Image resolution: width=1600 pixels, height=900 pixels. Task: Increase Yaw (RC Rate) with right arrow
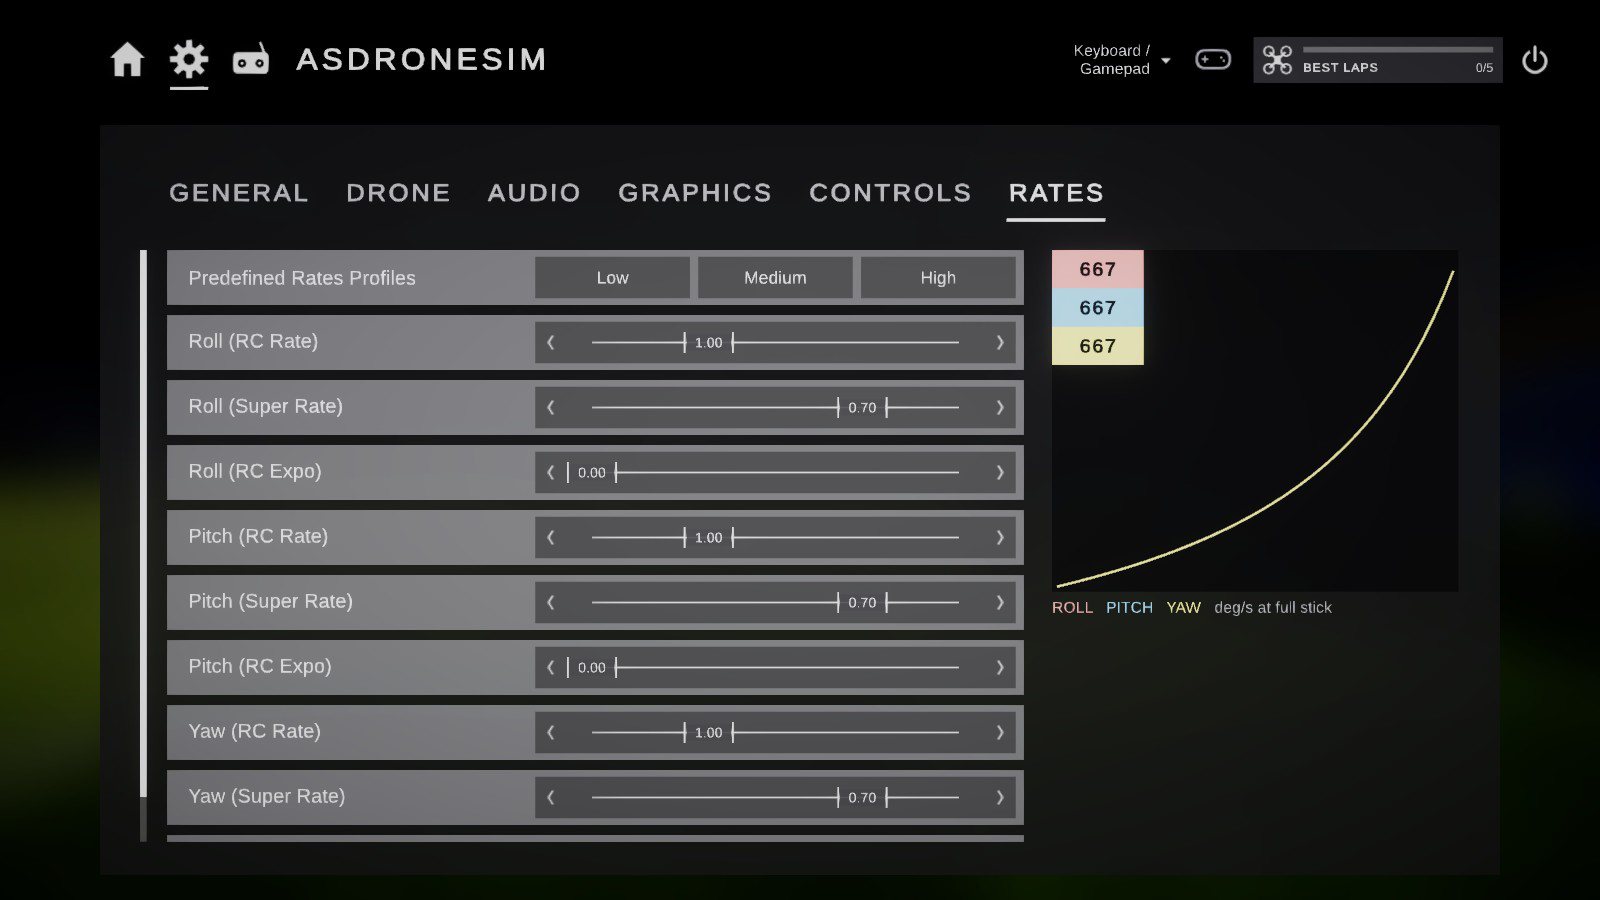pos(999,733)
